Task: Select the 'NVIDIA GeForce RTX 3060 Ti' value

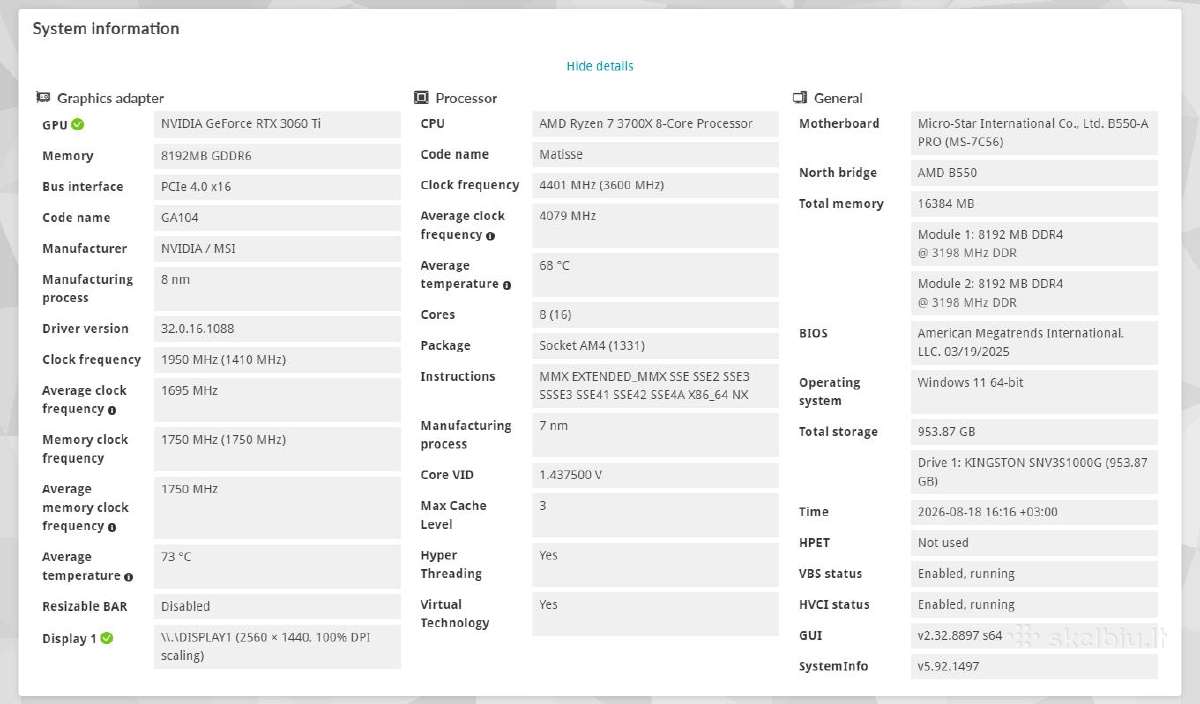Action: [x=277, y=124]
